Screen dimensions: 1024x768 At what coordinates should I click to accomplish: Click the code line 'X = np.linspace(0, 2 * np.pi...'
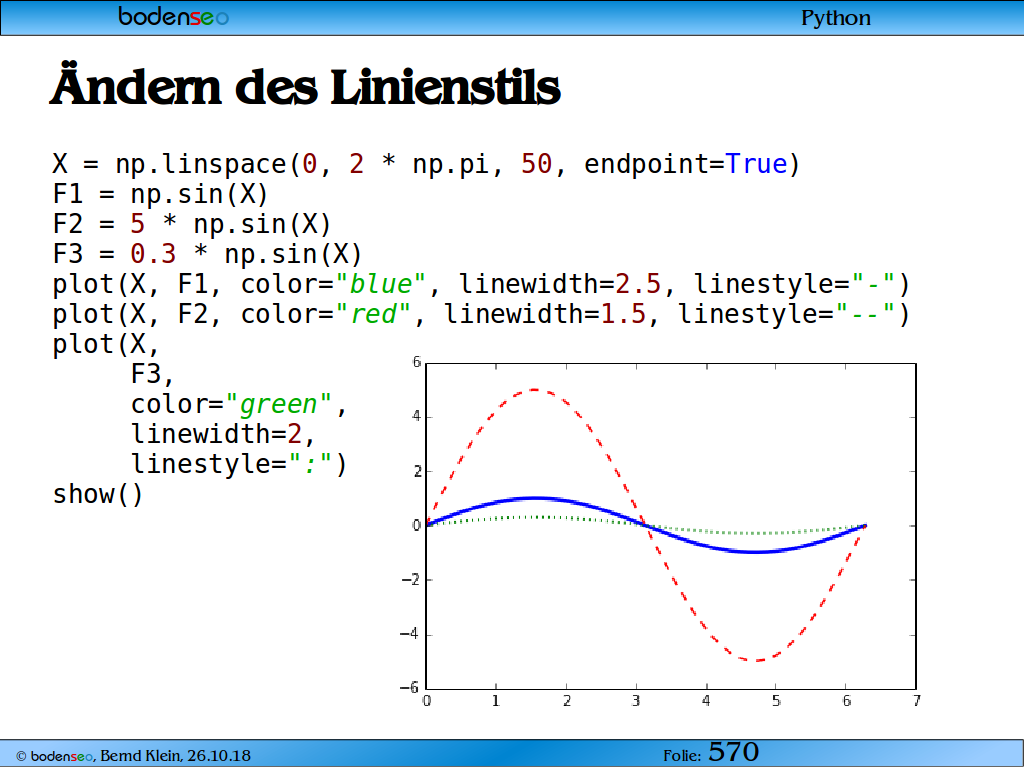426,164
